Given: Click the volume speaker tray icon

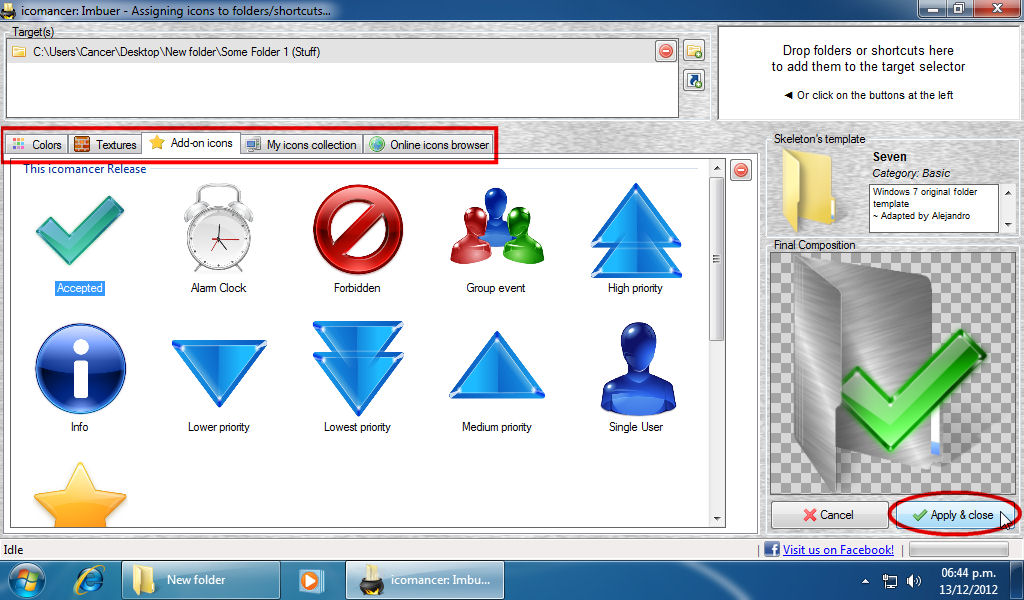Looking at the screenshot, I should coord(914,581).
